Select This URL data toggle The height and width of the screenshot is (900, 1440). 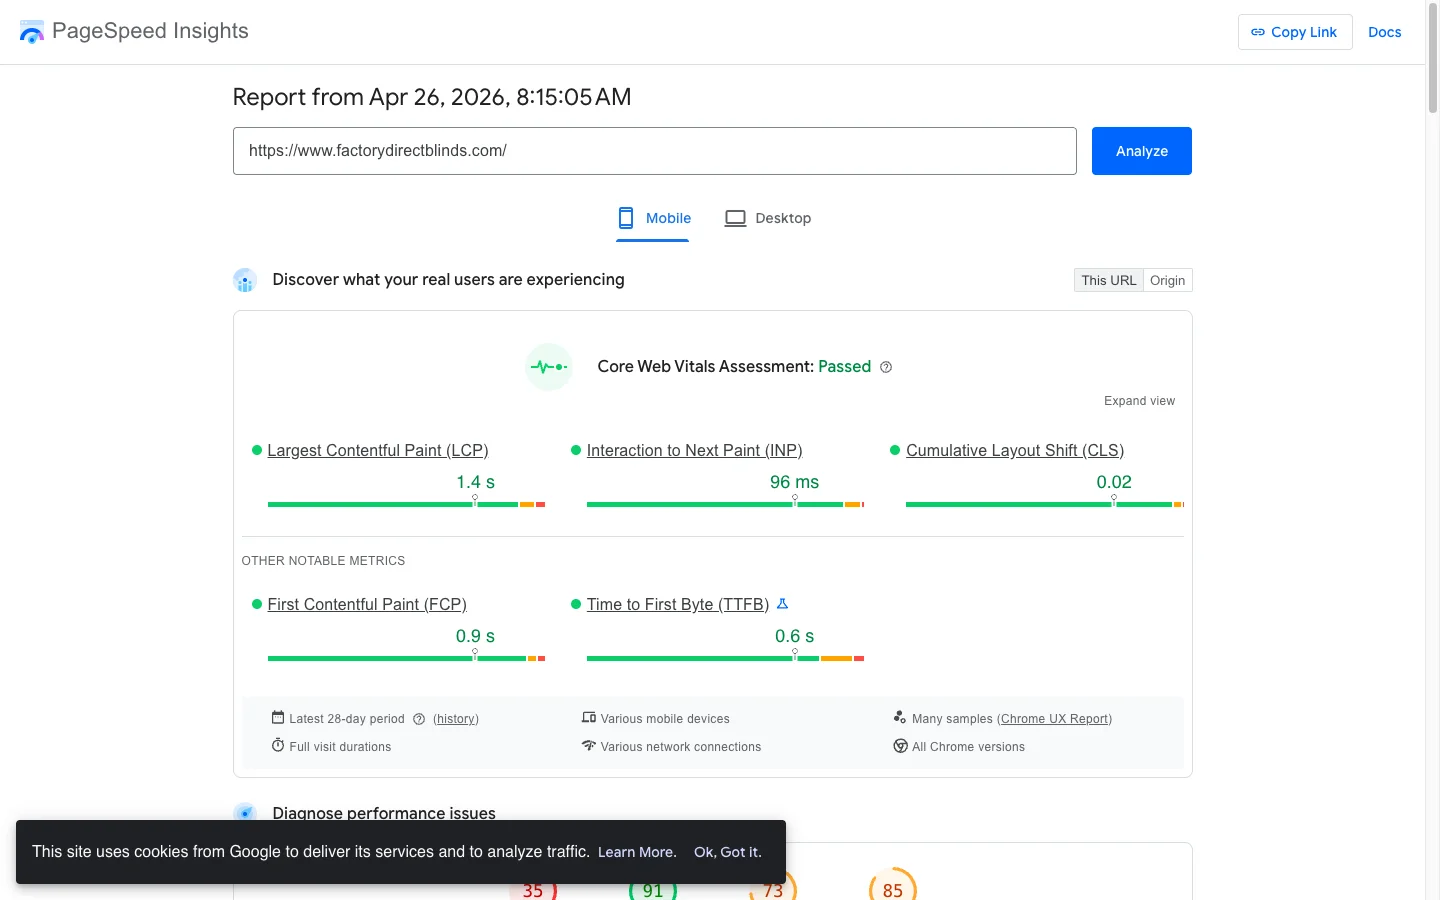coord(1109,280)
